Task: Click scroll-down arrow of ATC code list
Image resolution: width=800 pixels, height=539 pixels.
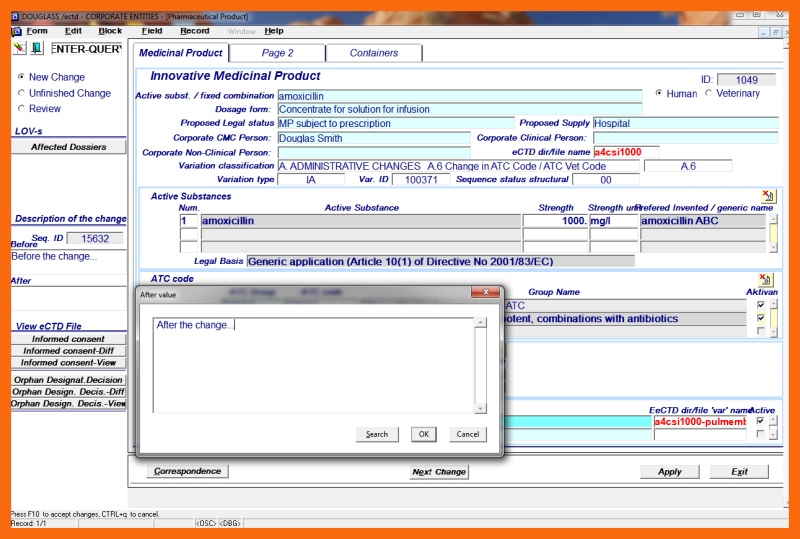Action: tap(774, 332)
